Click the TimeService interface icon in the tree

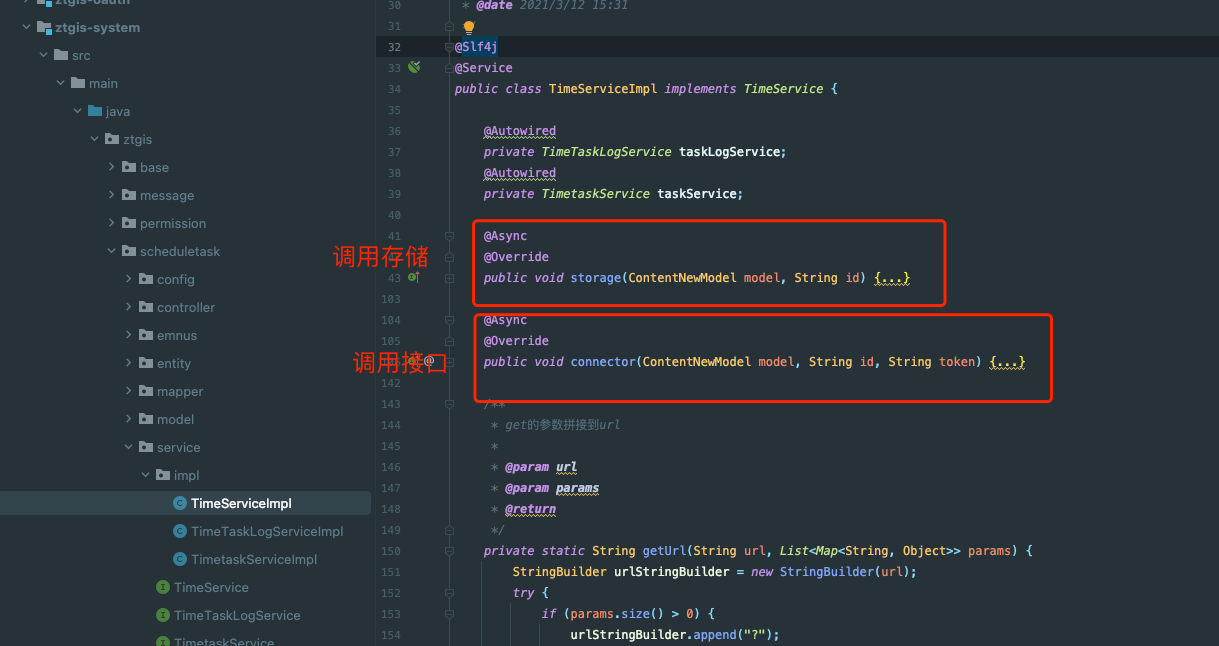coord(163,588)
